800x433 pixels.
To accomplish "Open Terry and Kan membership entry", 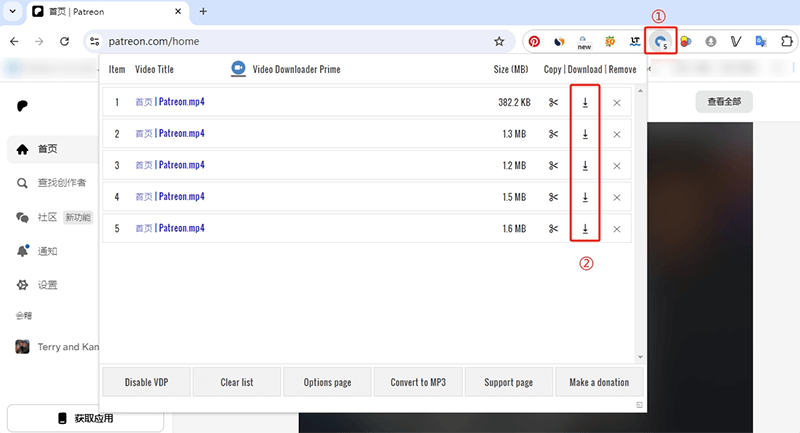I will (x=57, y=347).
